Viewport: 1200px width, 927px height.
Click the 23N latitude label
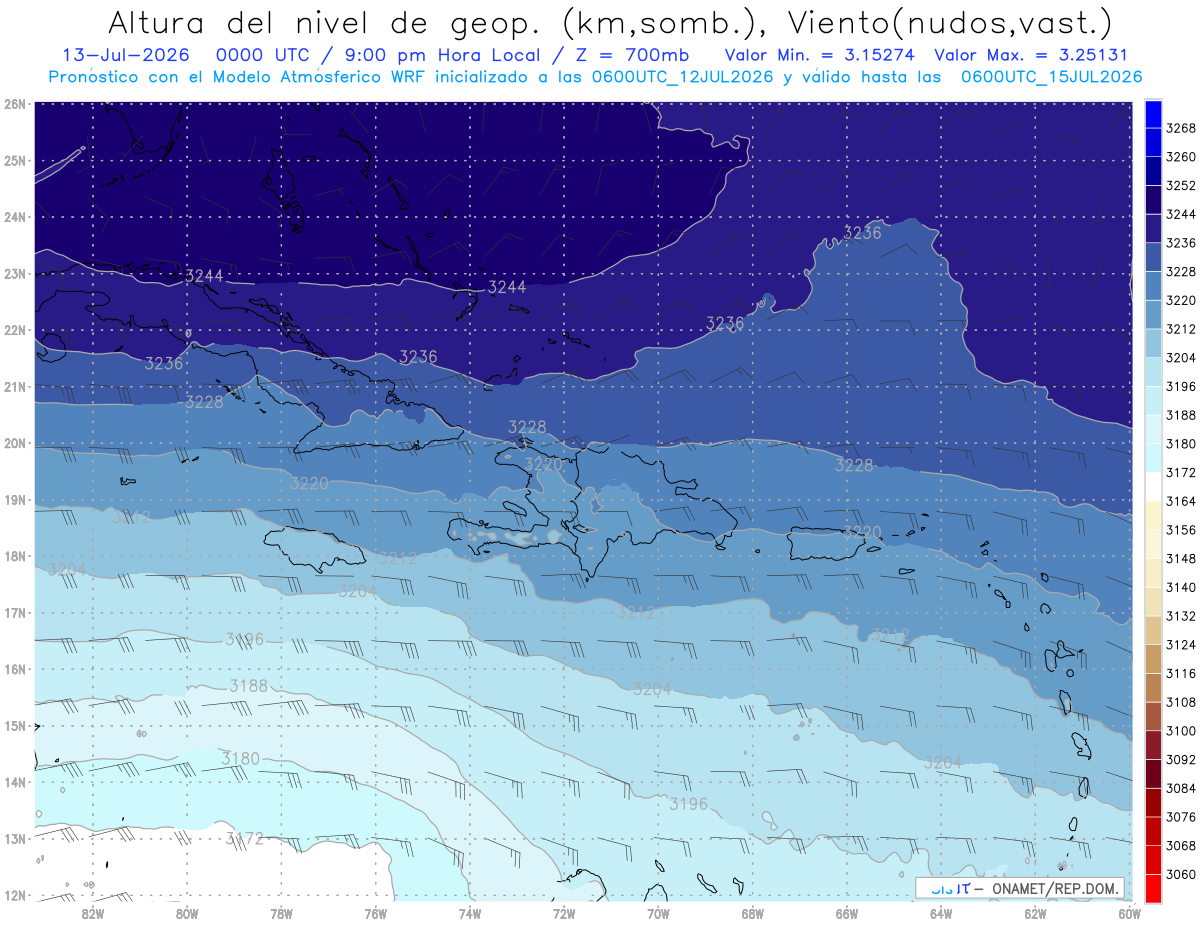point(15,273)
